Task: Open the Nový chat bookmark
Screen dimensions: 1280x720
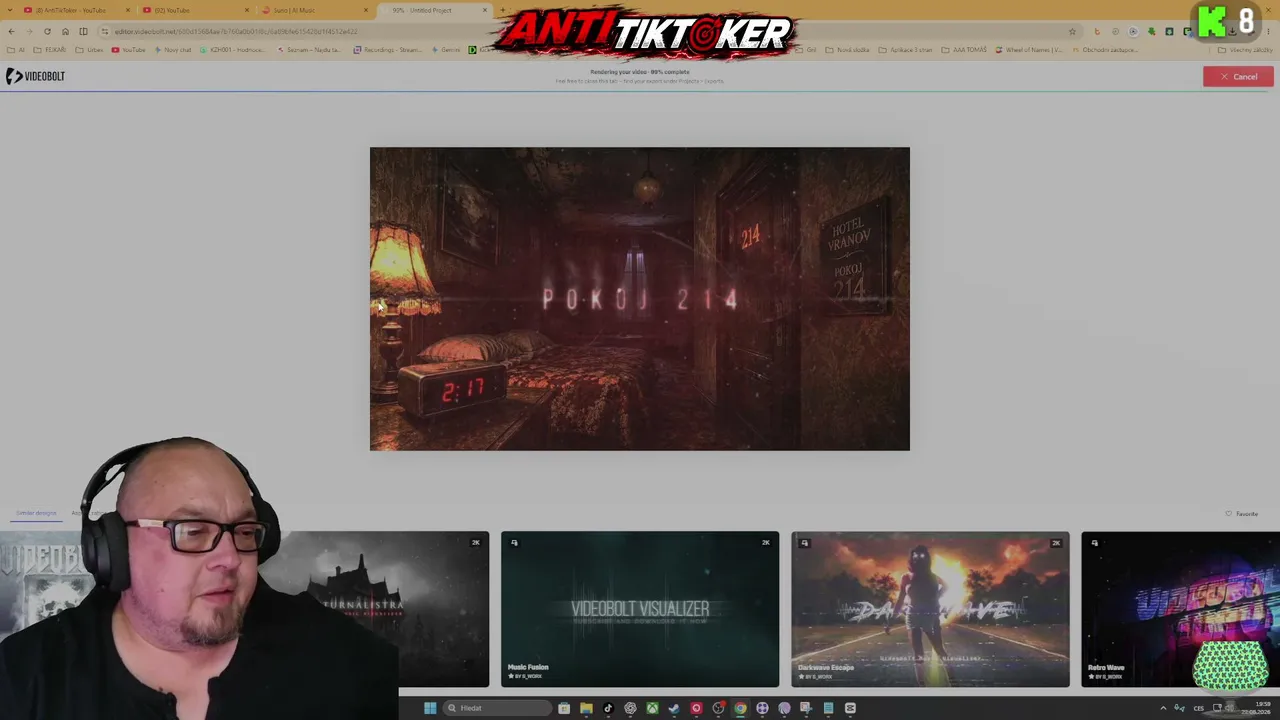Action: (x=173, y=50)
